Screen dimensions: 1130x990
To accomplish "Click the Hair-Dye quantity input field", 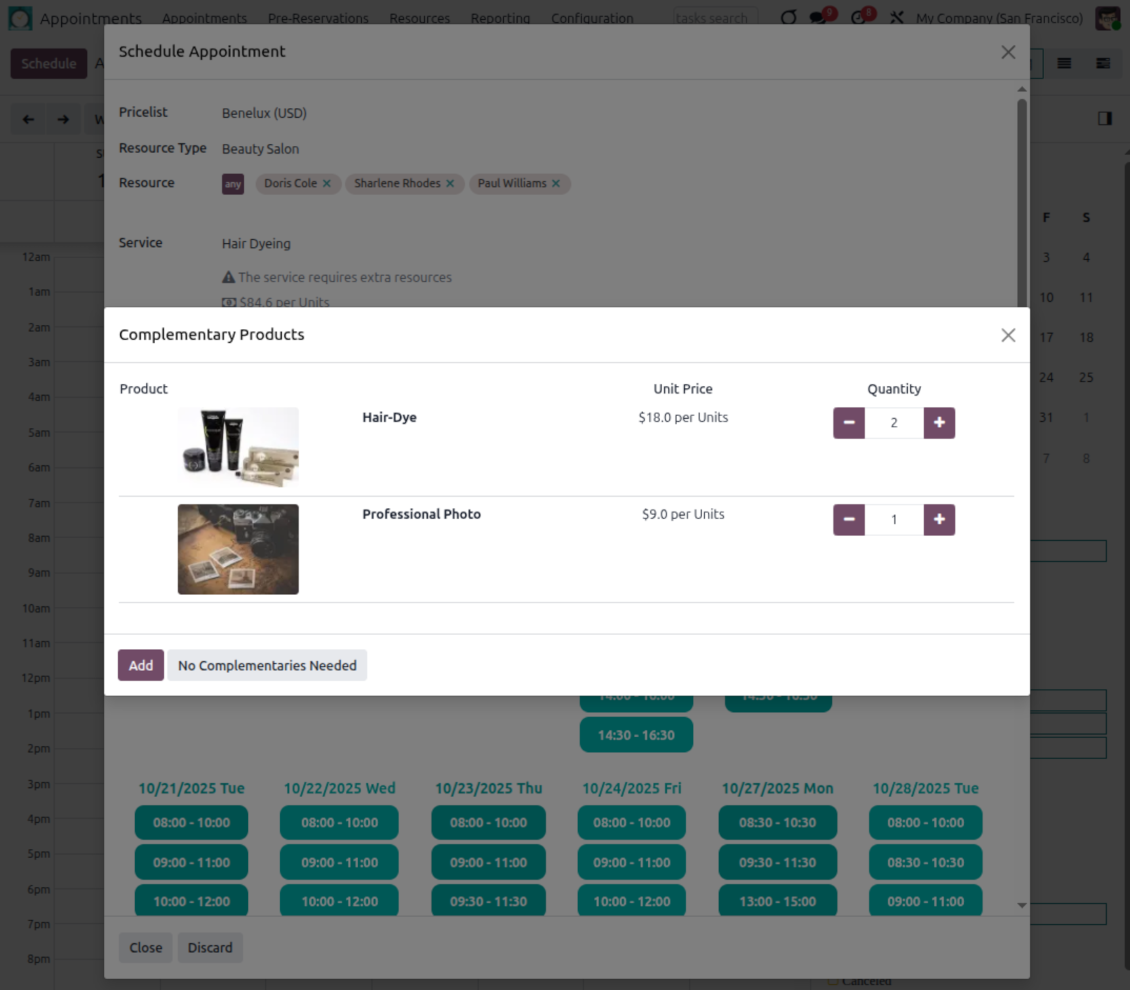I will point(894,423).
